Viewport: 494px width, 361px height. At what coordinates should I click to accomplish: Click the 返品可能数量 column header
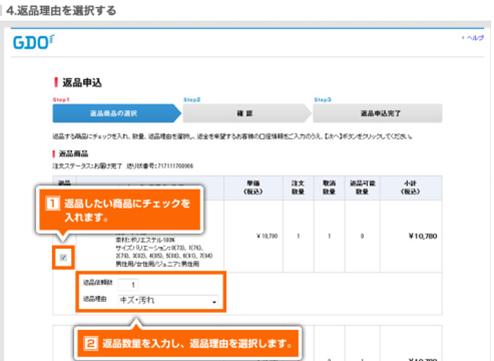362,187
